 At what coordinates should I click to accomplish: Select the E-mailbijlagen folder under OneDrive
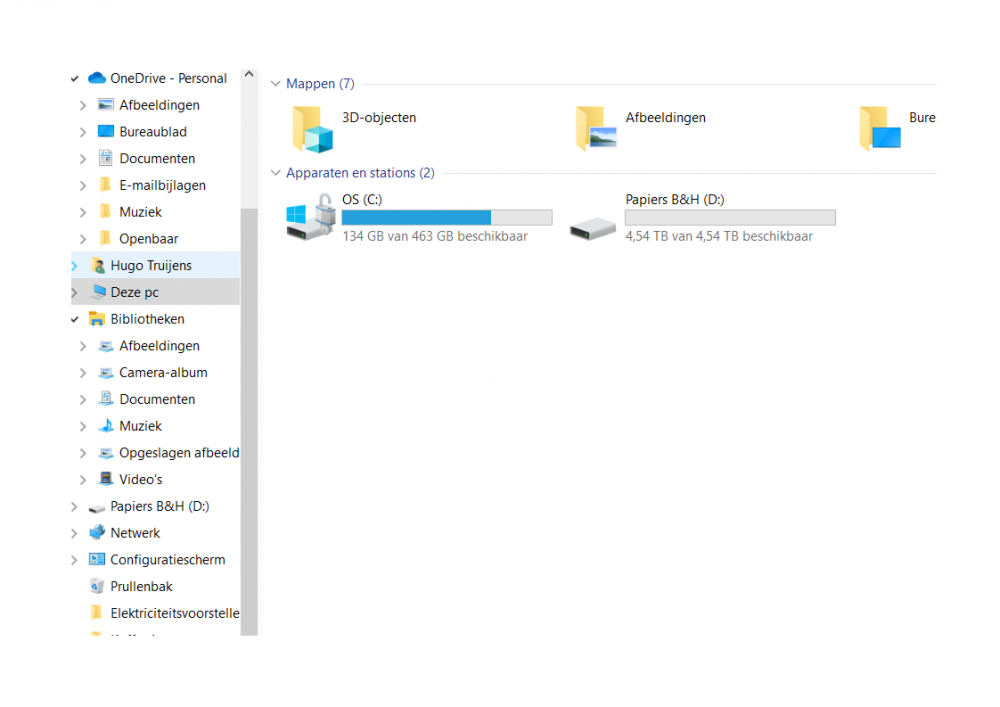pyautogui.click(x=164, y=184)
